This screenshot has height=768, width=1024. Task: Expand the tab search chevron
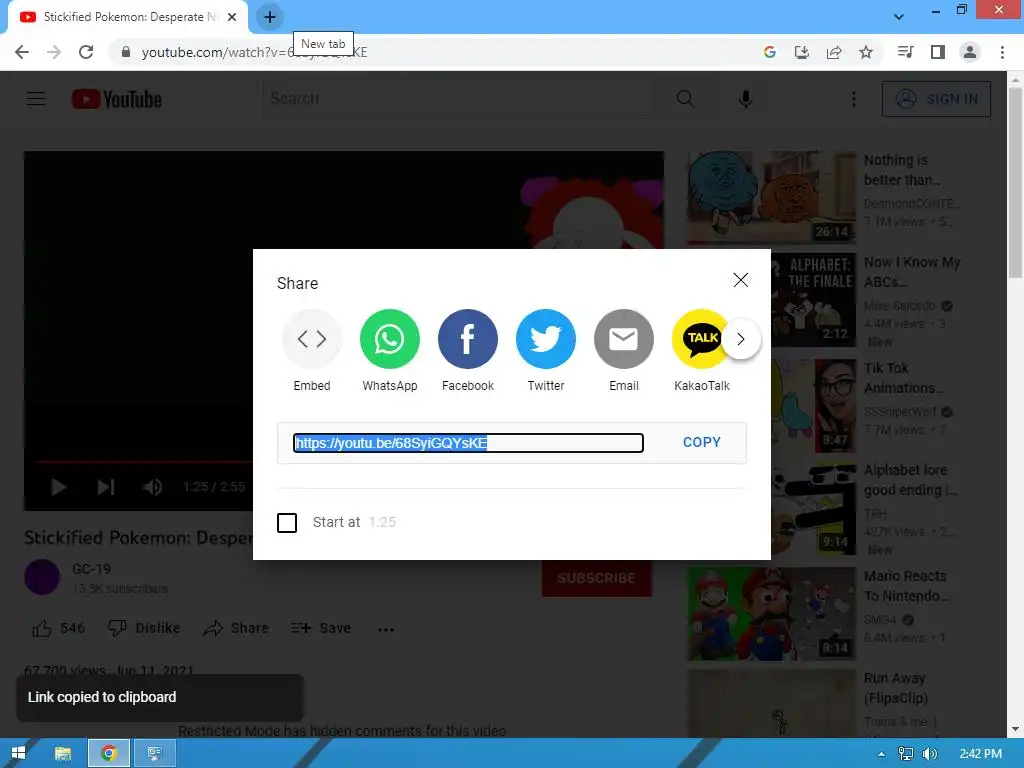tap(899, 17)
